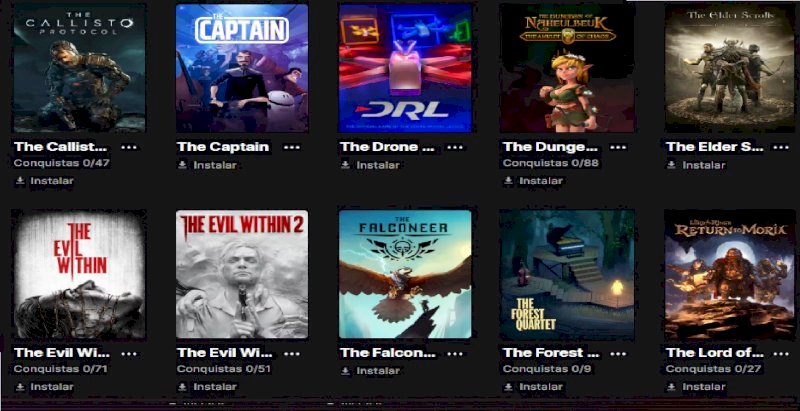Open The Evil Within 2 cover image
Image resolution: width=800 pixels, height=411 pixels.
point(242,274)
